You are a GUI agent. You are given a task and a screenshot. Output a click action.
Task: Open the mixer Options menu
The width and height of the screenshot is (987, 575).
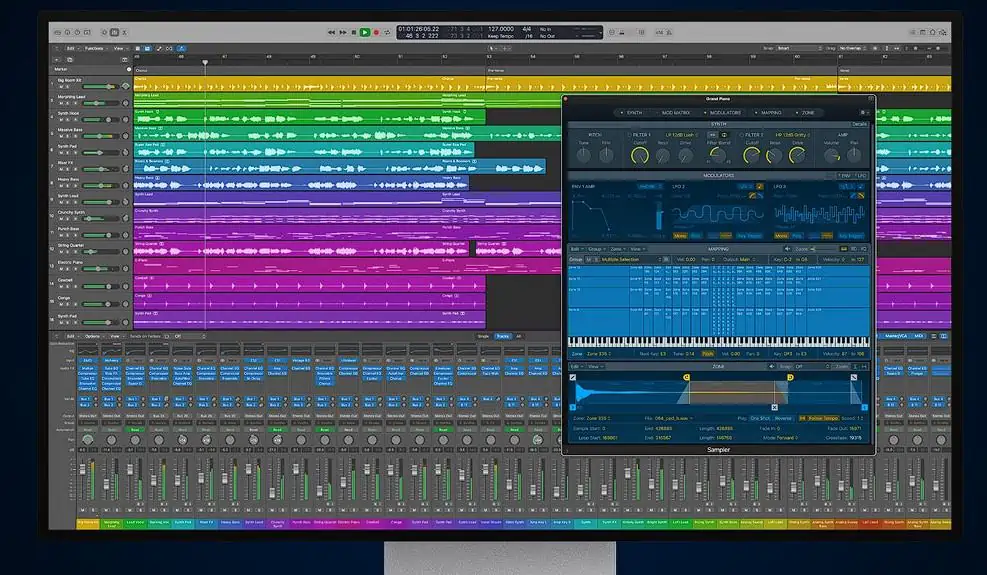[93, 336]
